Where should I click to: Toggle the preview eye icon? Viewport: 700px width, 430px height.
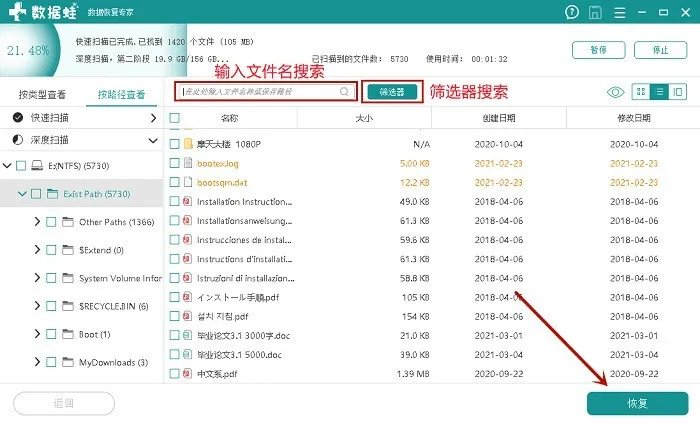[x=616, y=92]
